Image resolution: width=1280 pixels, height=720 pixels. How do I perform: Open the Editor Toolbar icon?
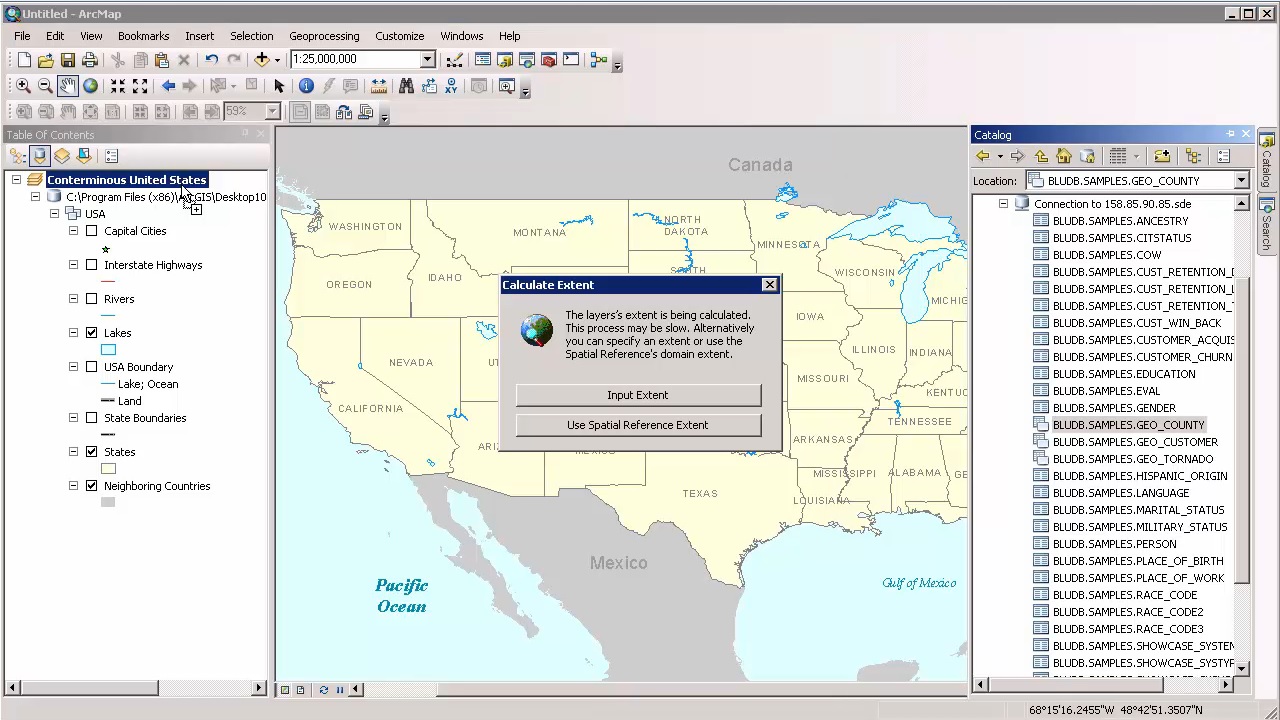point(454,60)
